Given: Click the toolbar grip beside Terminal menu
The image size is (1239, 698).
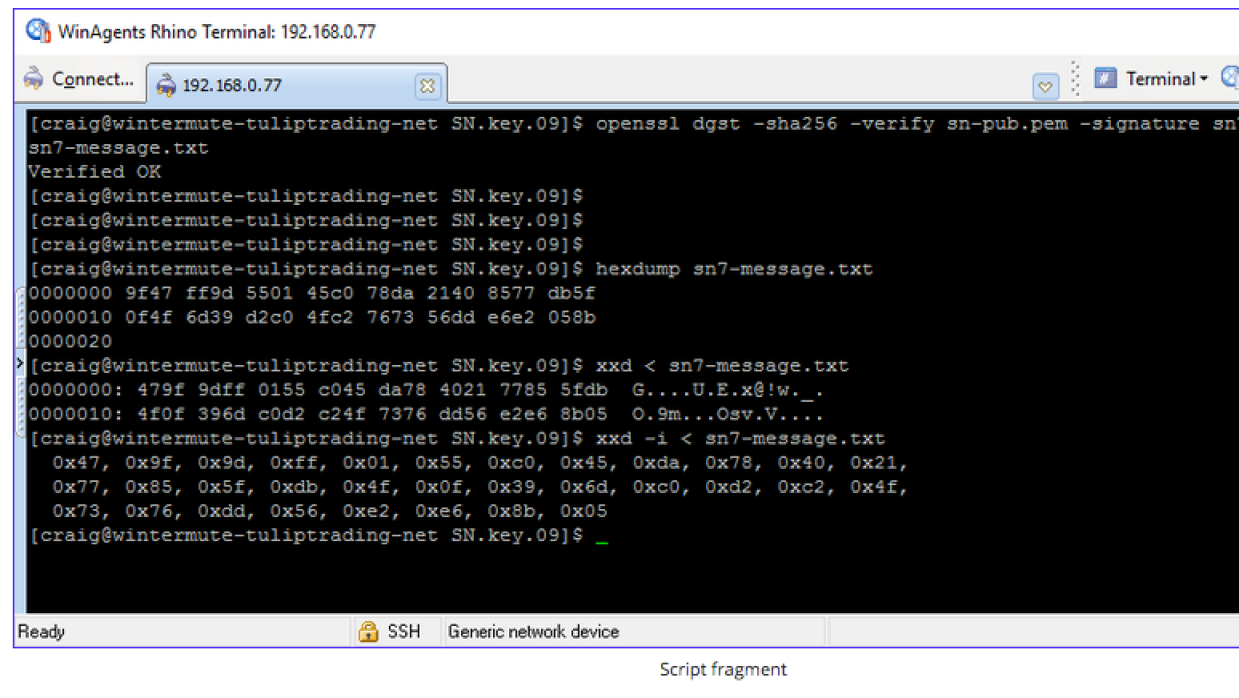Looking at the screenshot, I should coord(1076,79).
